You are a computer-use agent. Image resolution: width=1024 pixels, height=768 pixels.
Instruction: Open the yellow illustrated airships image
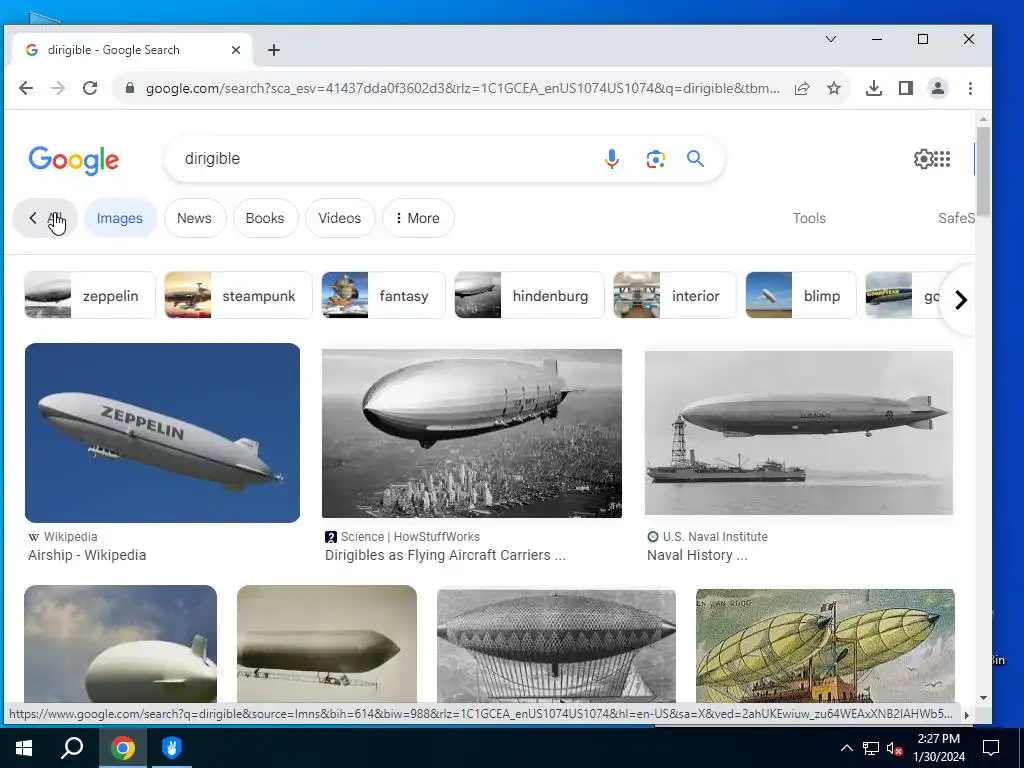[x=825, y=646]
